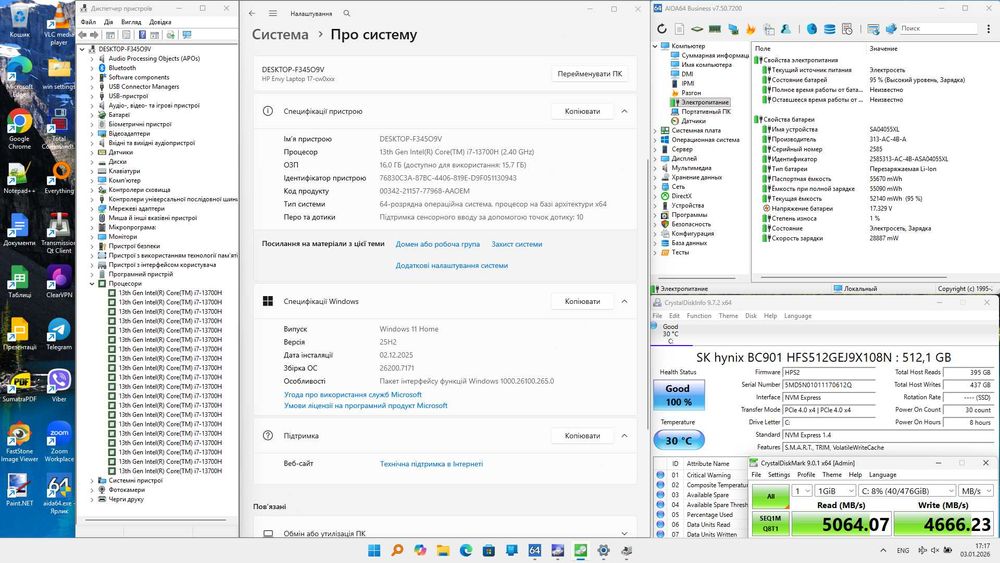
Task: Show hidden system tray icons chevron
Action: click(883, 550)
